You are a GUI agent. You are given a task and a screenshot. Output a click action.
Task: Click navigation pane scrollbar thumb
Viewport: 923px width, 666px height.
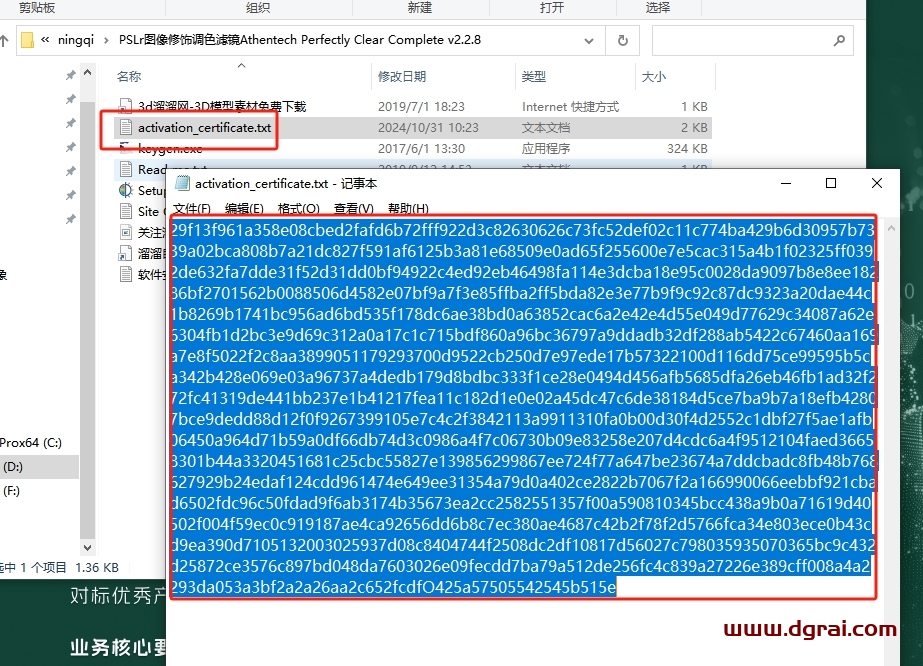[x=87, y=318]
